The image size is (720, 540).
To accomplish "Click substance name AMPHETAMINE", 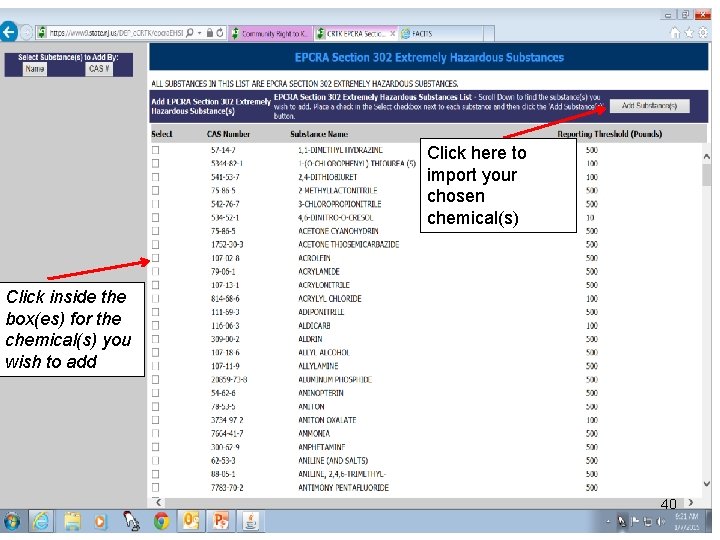I will [321, 447].
